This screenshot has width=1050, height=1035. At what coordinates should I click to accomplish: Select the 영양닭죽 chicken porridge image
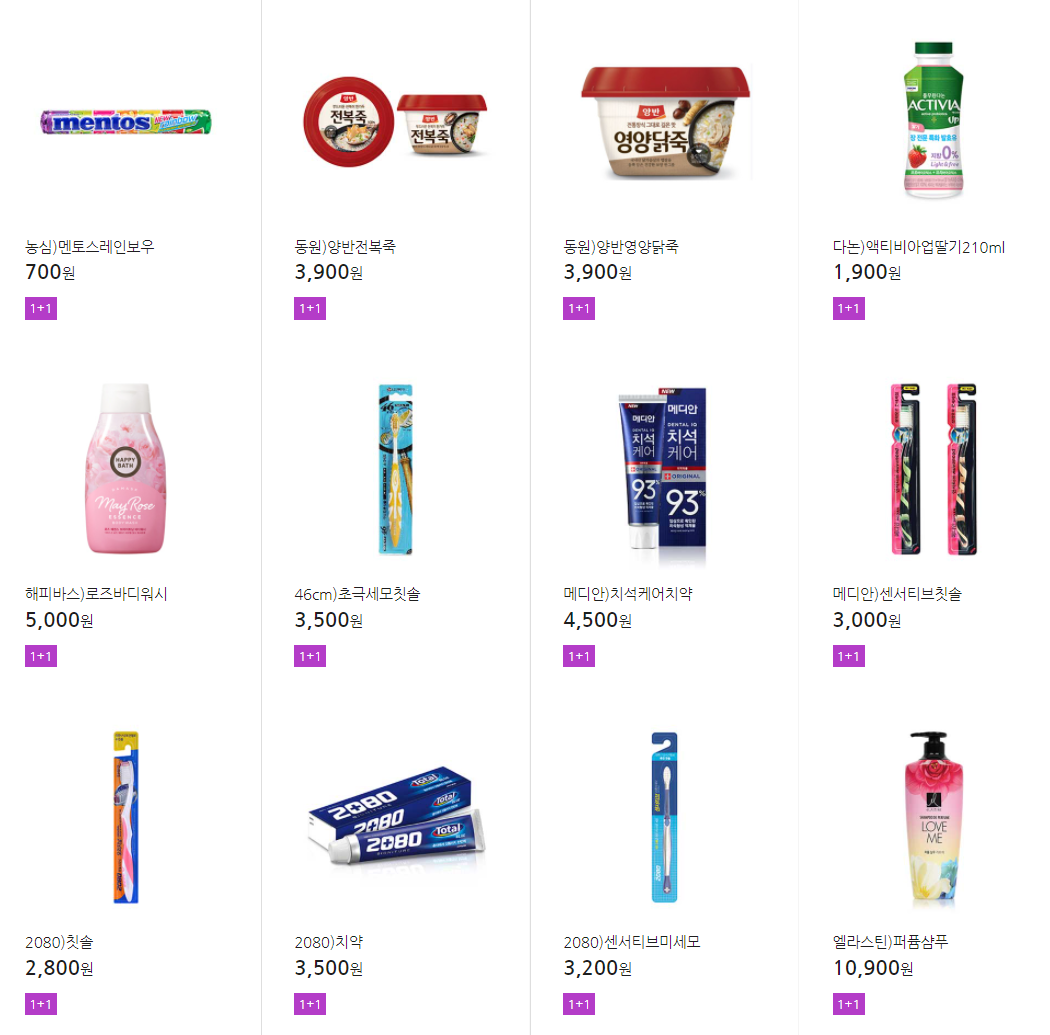666,123
